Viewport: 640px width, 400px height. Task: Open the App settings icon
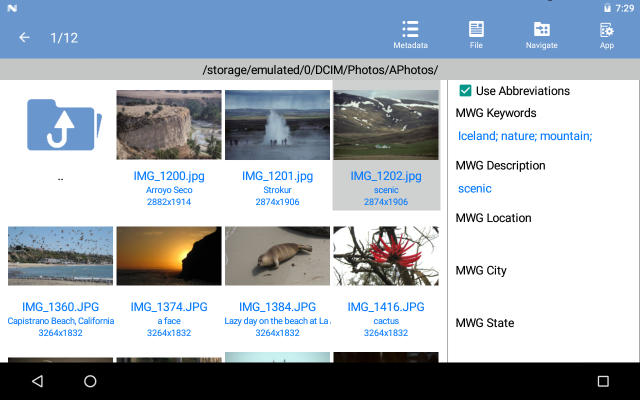tap(606, 35)
